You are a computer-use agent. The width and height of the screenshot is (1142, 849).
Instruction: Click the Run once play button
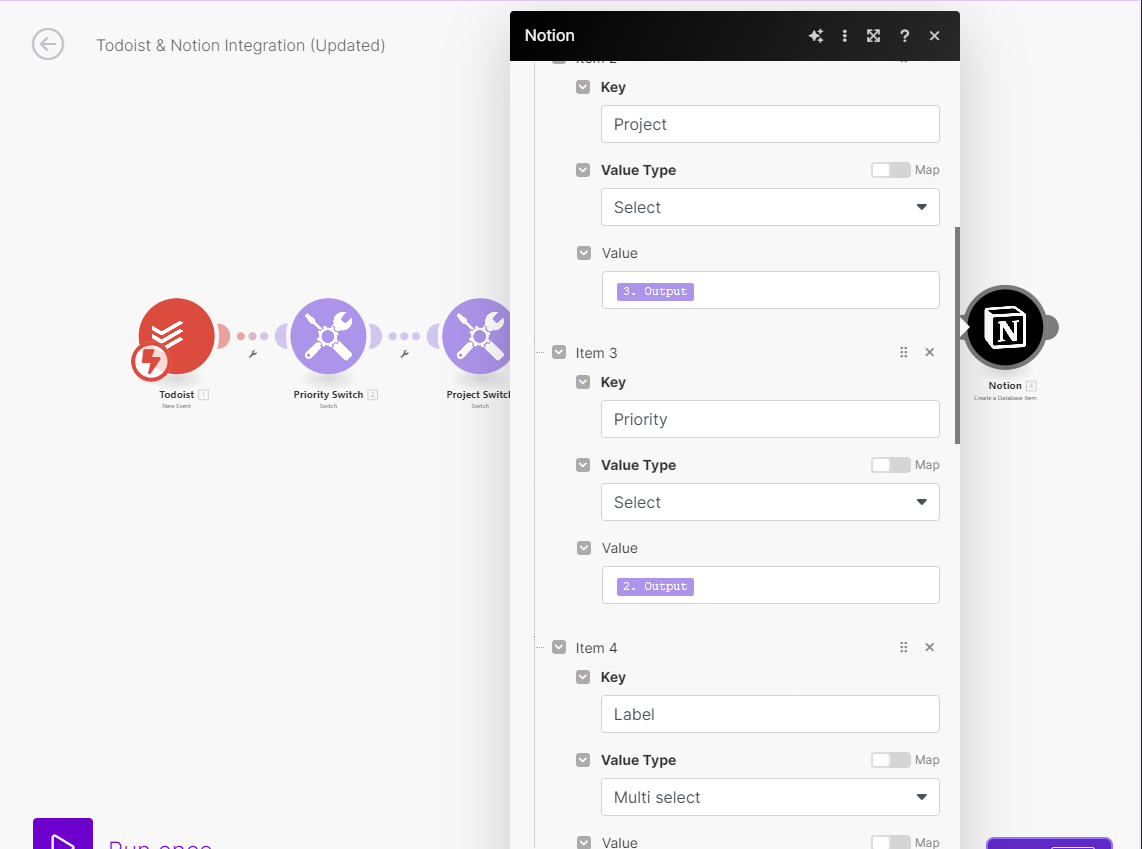click(63, 834)
